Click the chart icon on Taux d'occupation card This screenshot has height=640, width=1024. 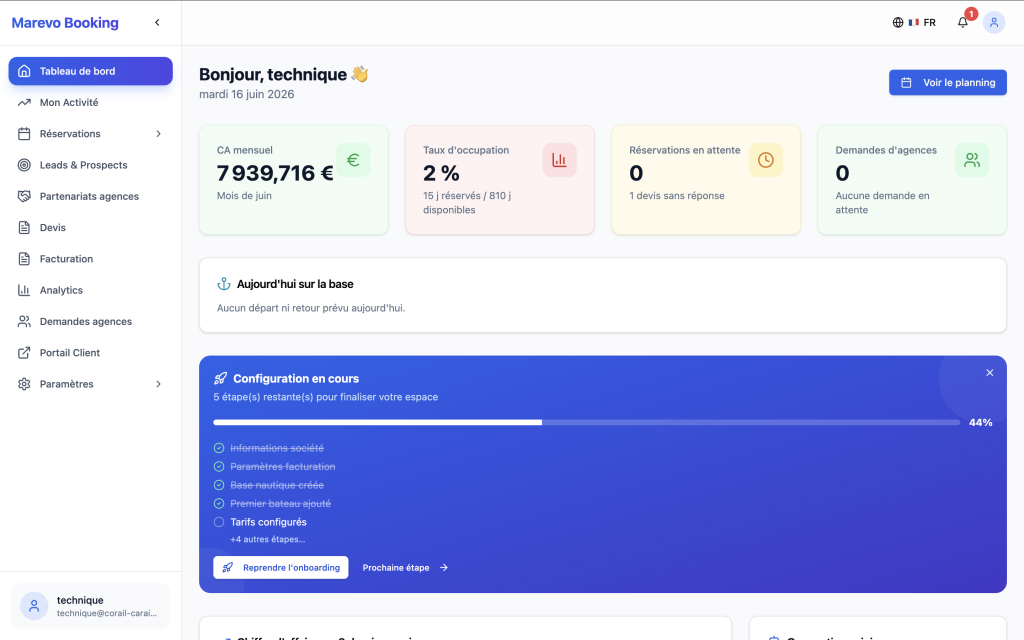tap(560, 160)
